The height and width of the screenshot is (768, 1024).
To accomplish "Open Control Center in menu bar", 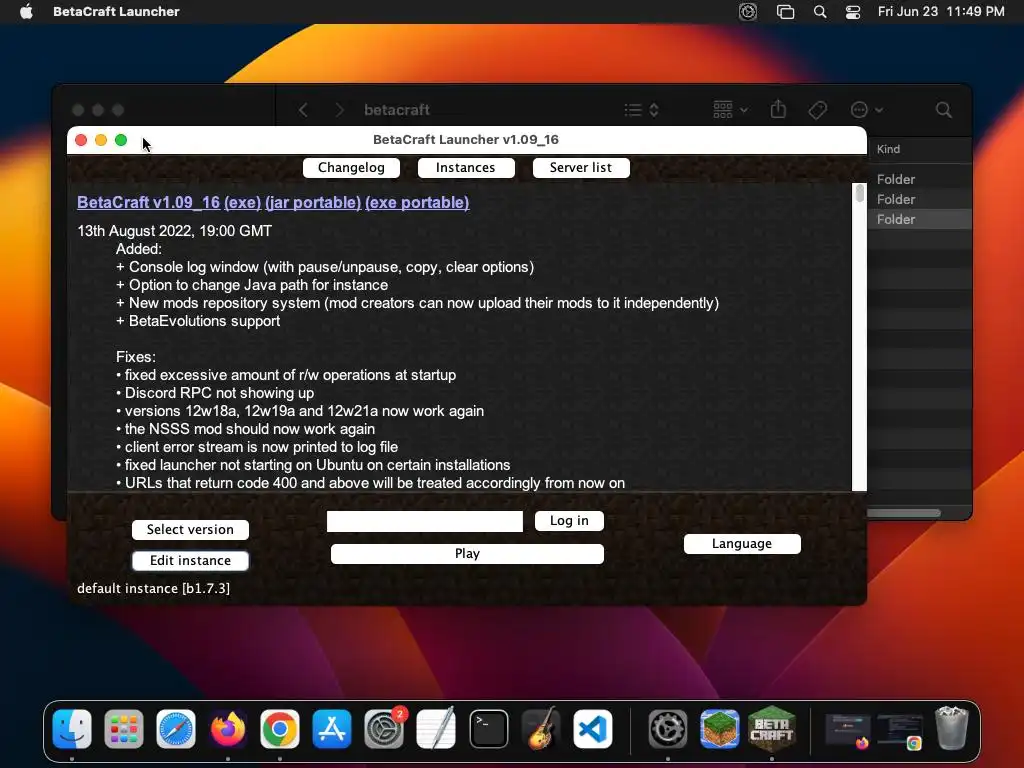I will (852, 12).
